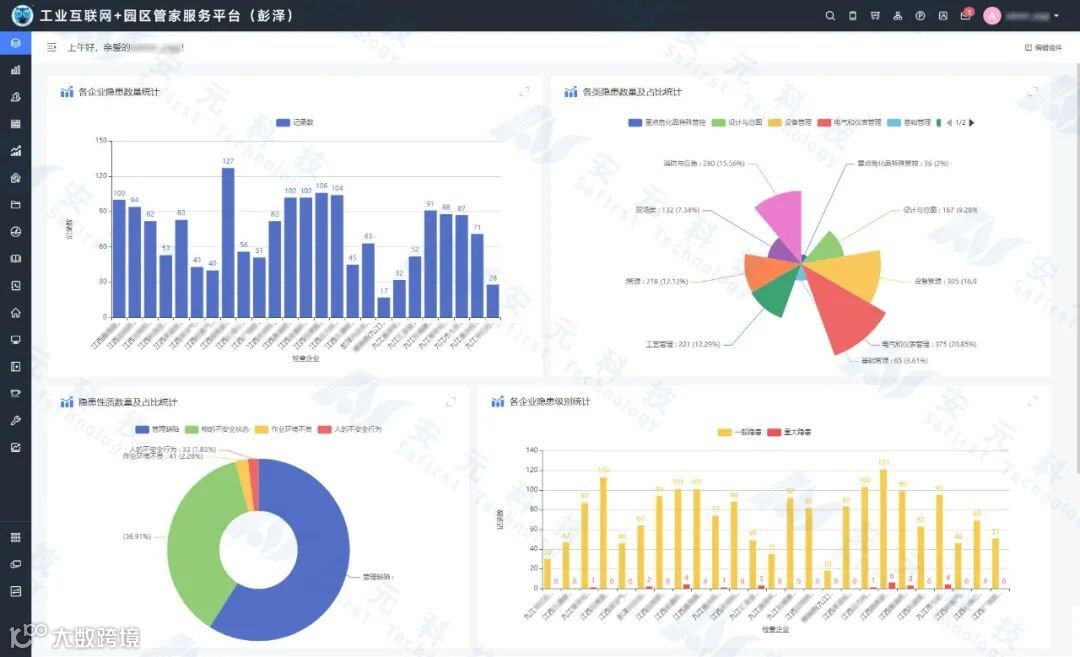Open the clock document sidebar icon
This screenshot has height=657, width=1080.
pos(15,285)
